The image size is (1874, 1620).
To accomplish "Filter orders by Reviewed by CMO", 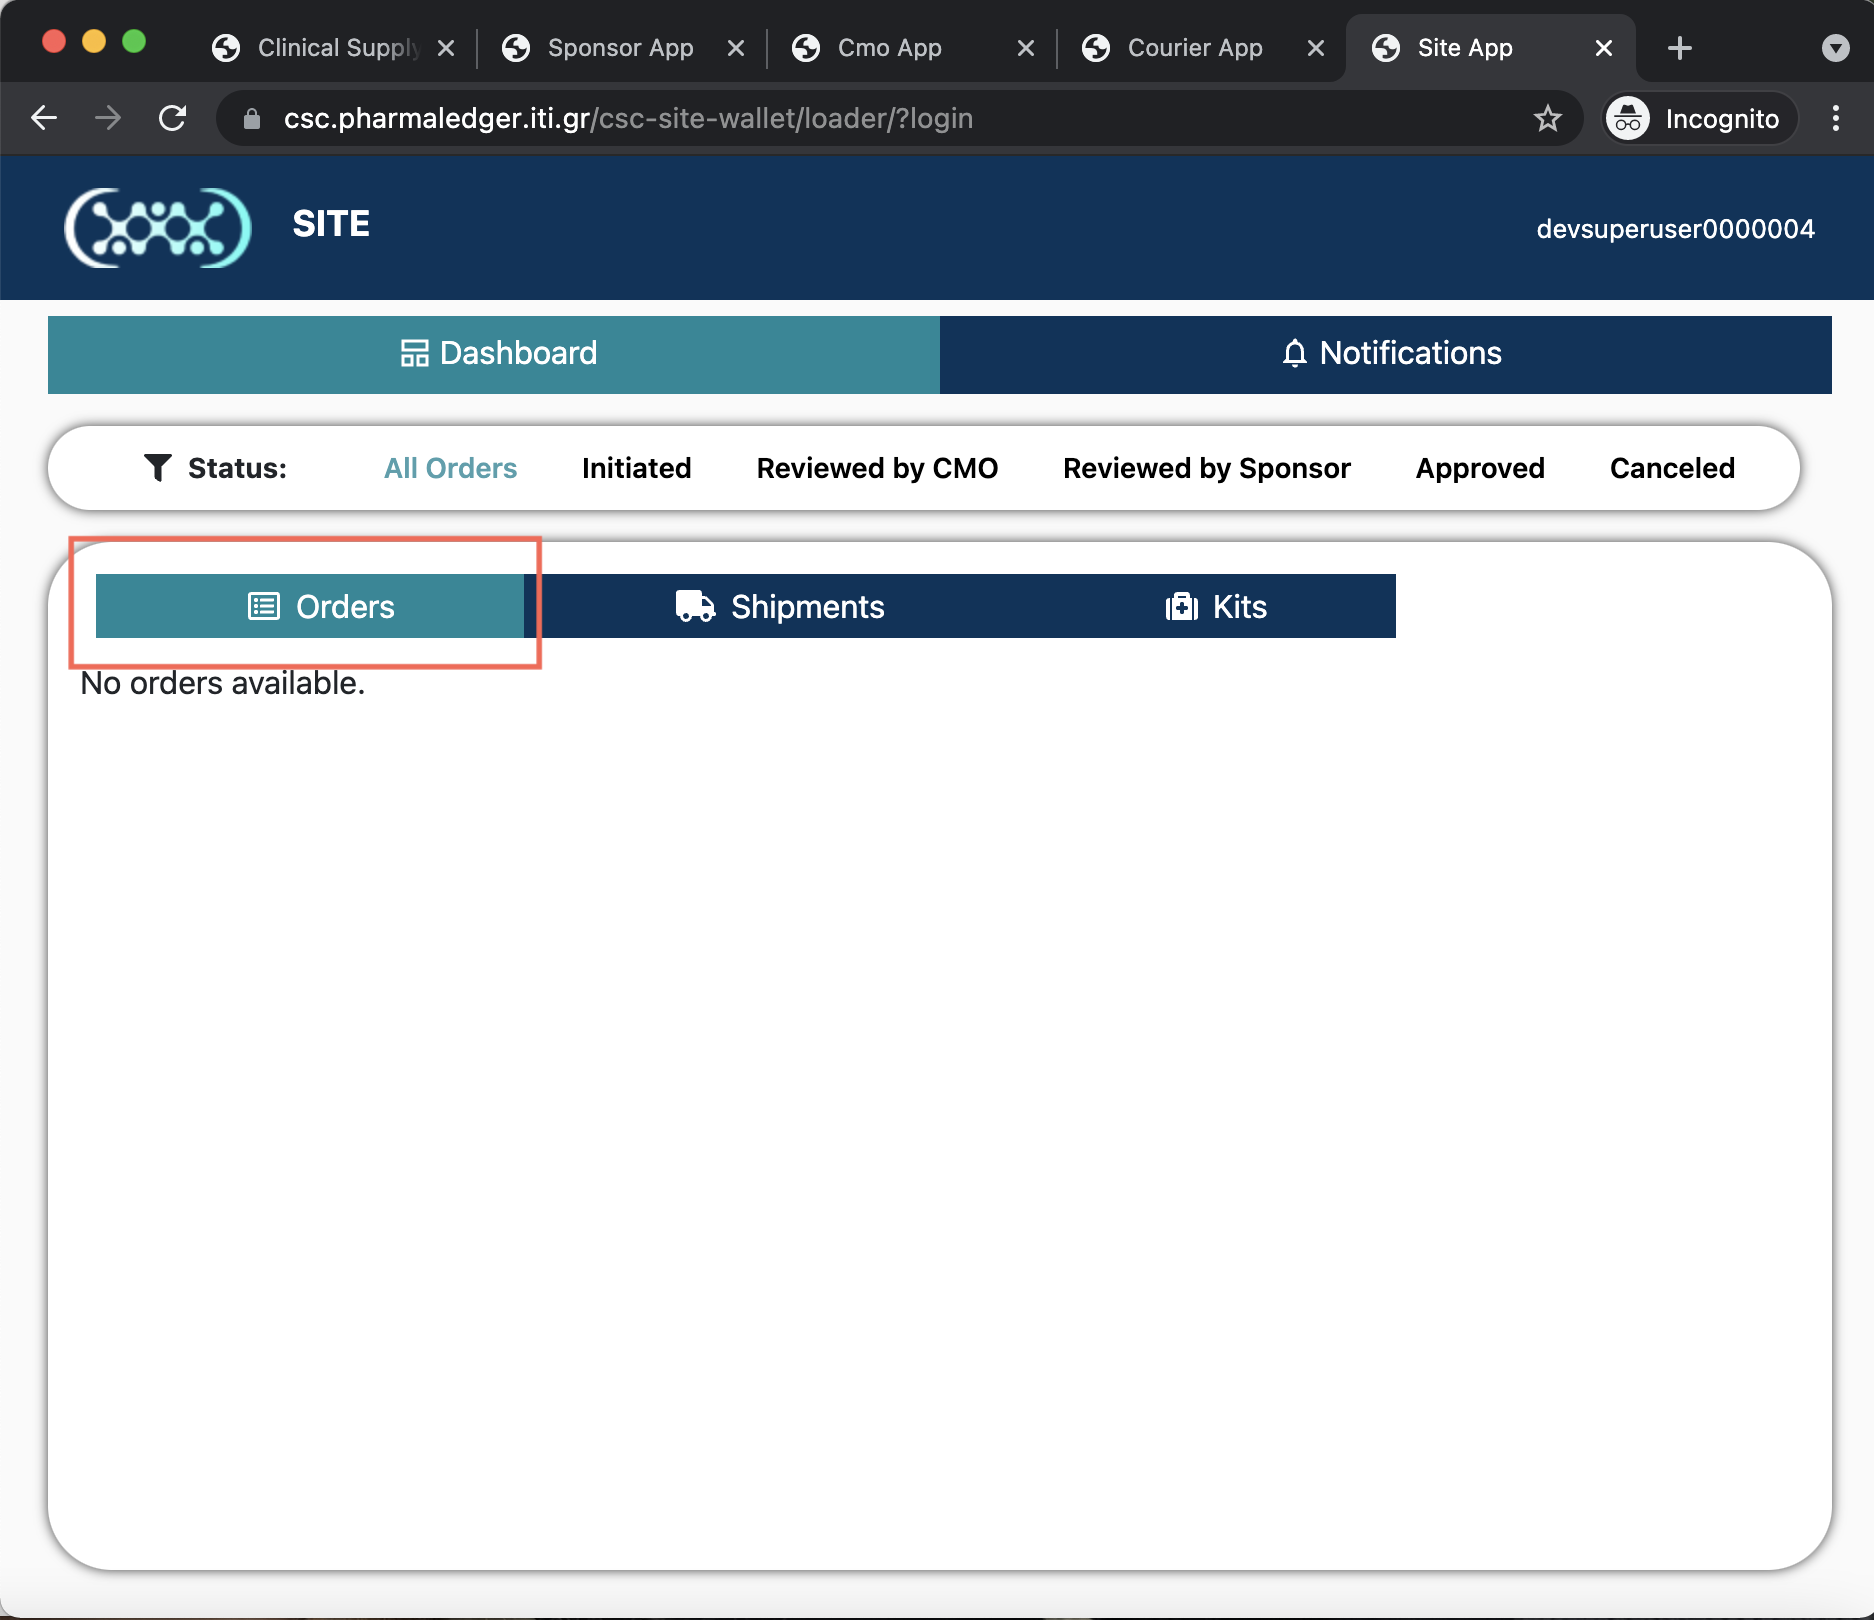I will [x=877, y=468].
